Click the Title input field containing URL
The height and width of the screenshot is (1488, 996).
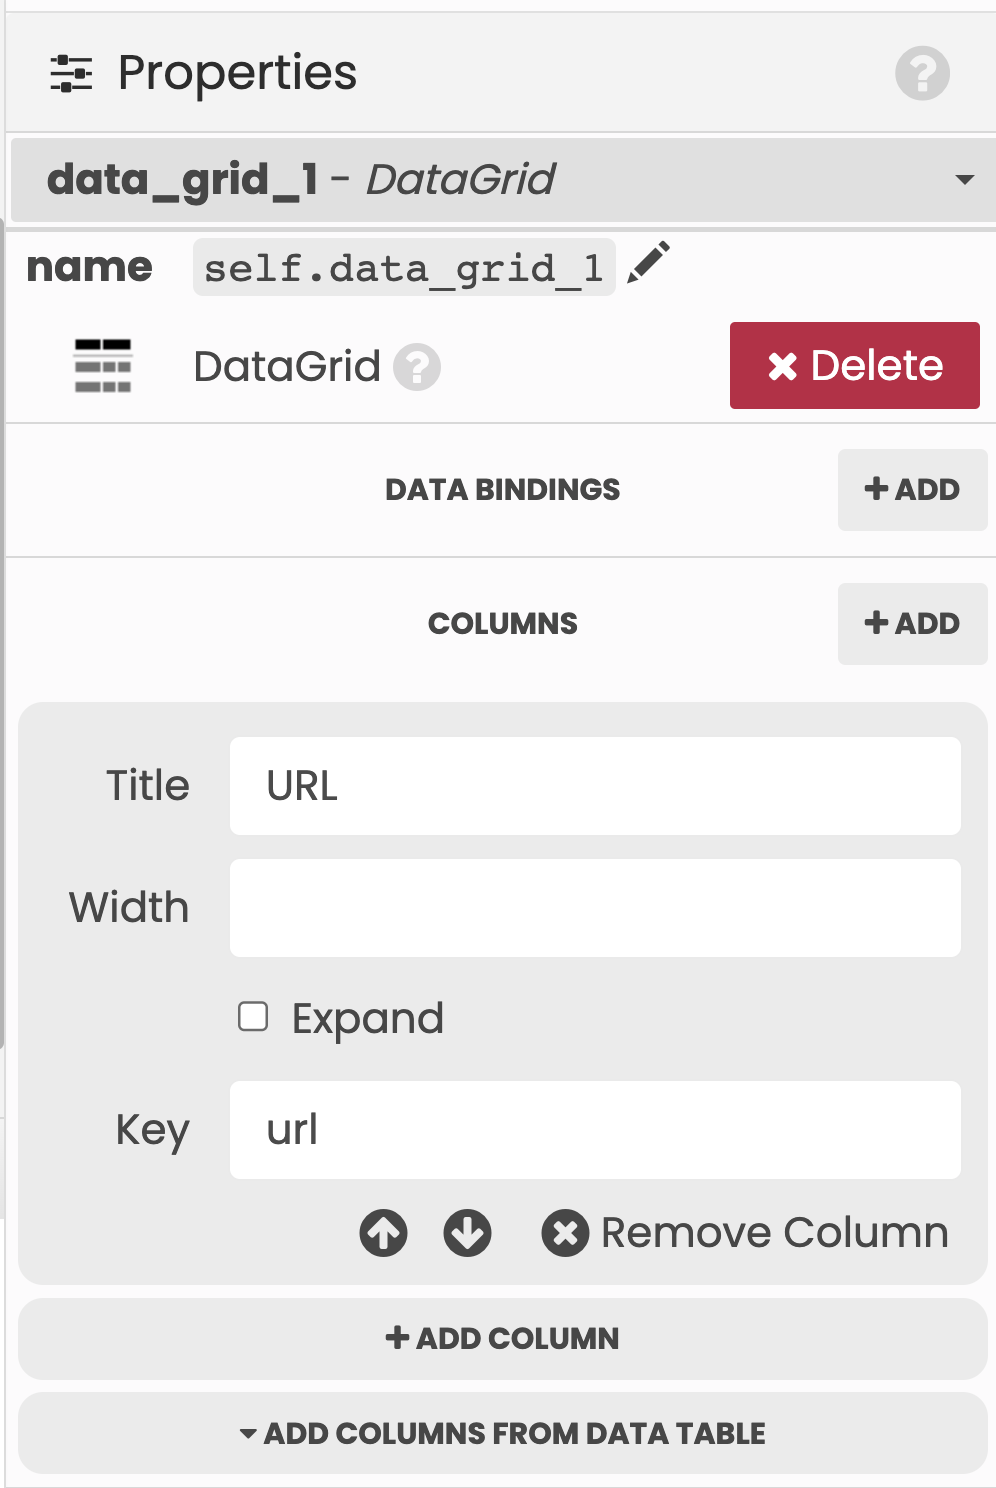[x=595, y=786]
